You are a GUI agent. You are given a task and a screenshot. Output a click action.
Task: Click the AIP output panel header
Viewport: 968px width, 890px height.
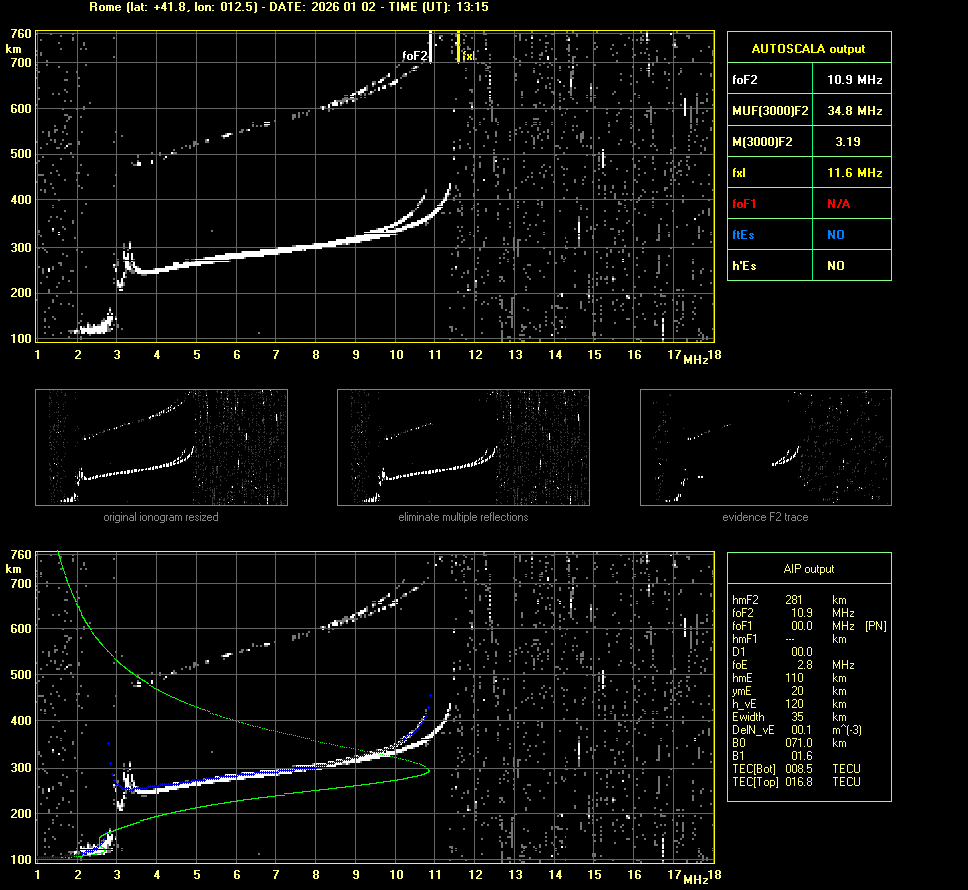click(x=808, y=569)
